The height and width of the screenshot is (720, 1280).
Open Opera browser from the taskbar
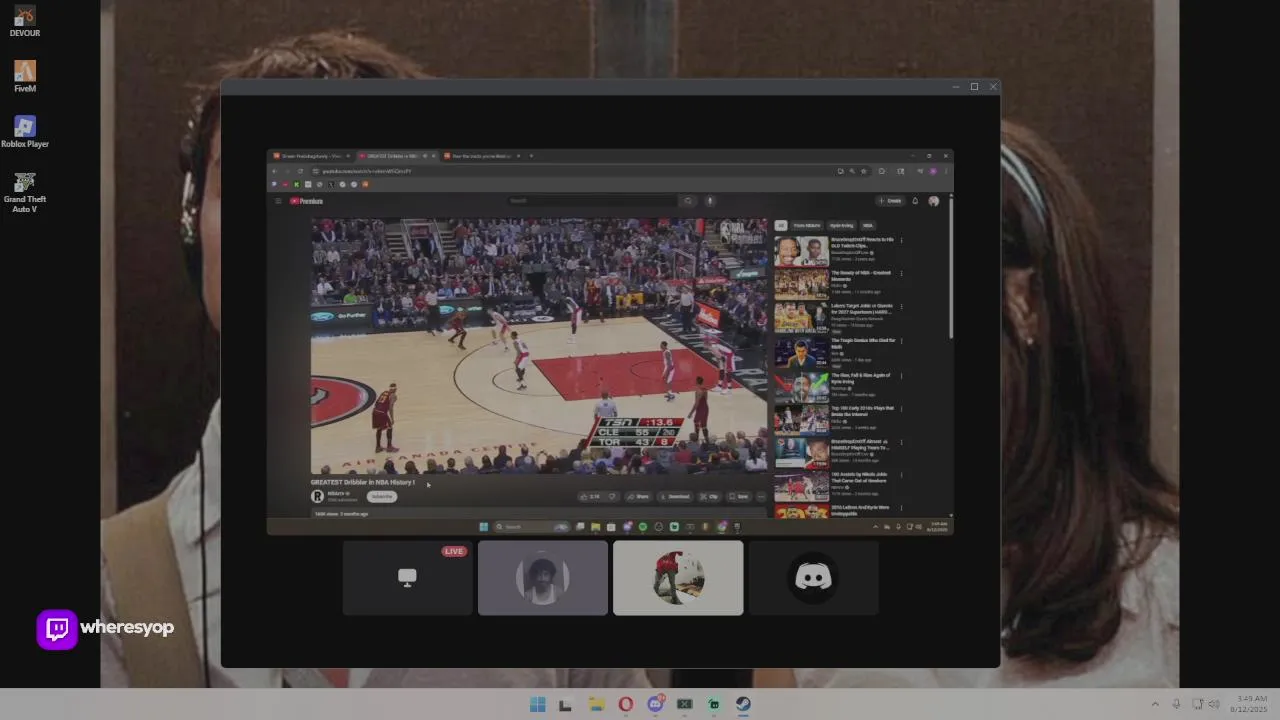coord(625,704)
